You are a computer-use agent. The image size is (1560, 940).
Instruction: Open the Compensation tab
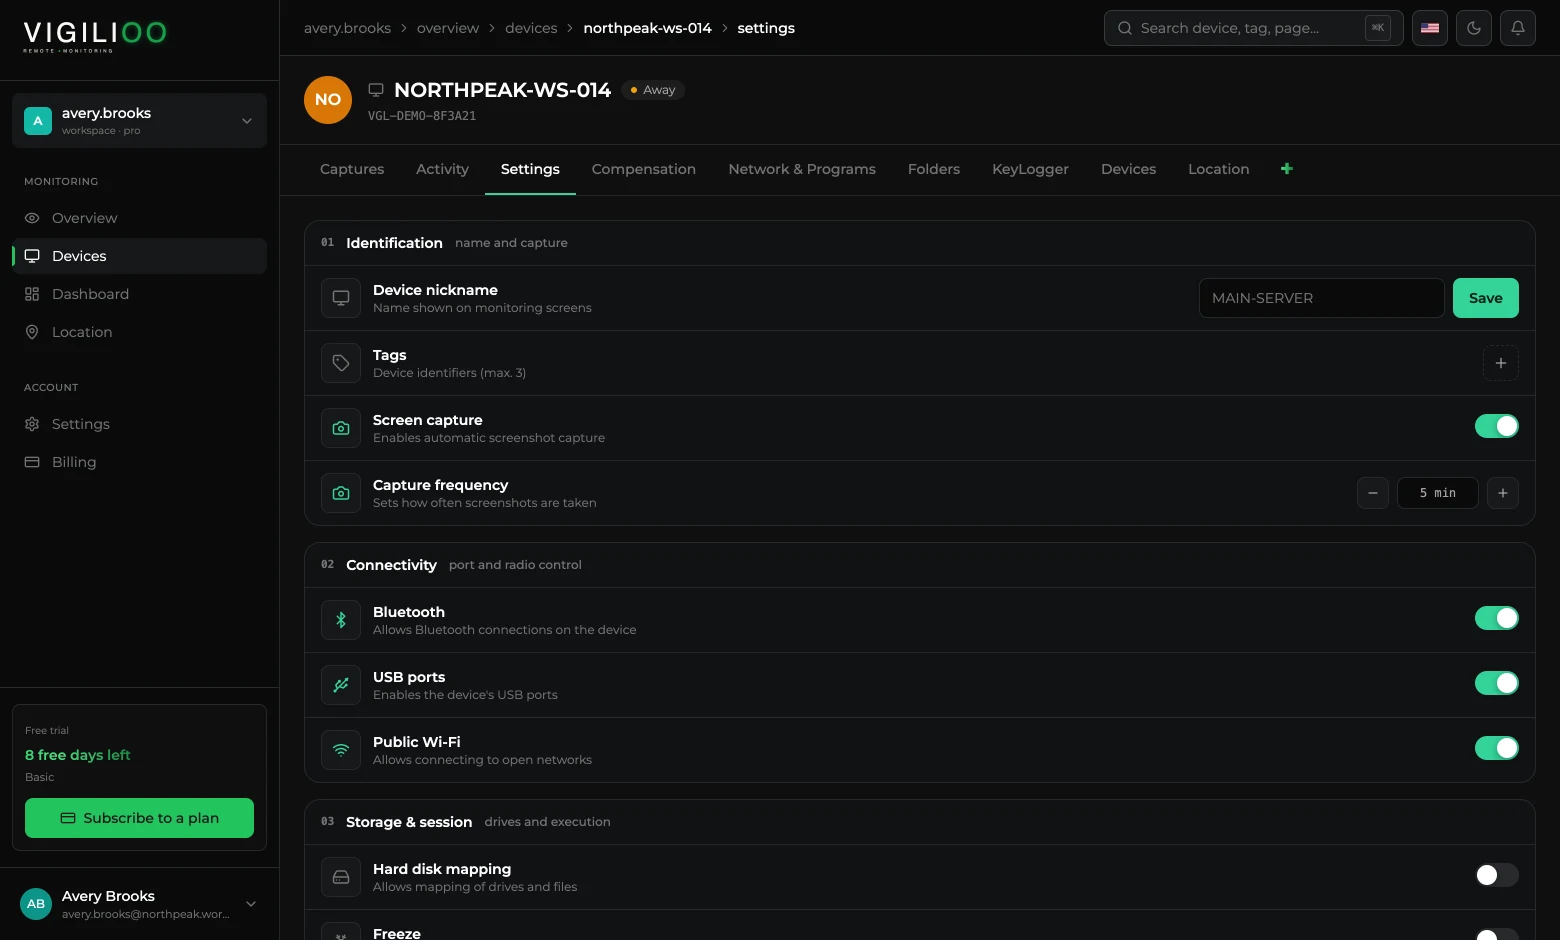[644, 169]
